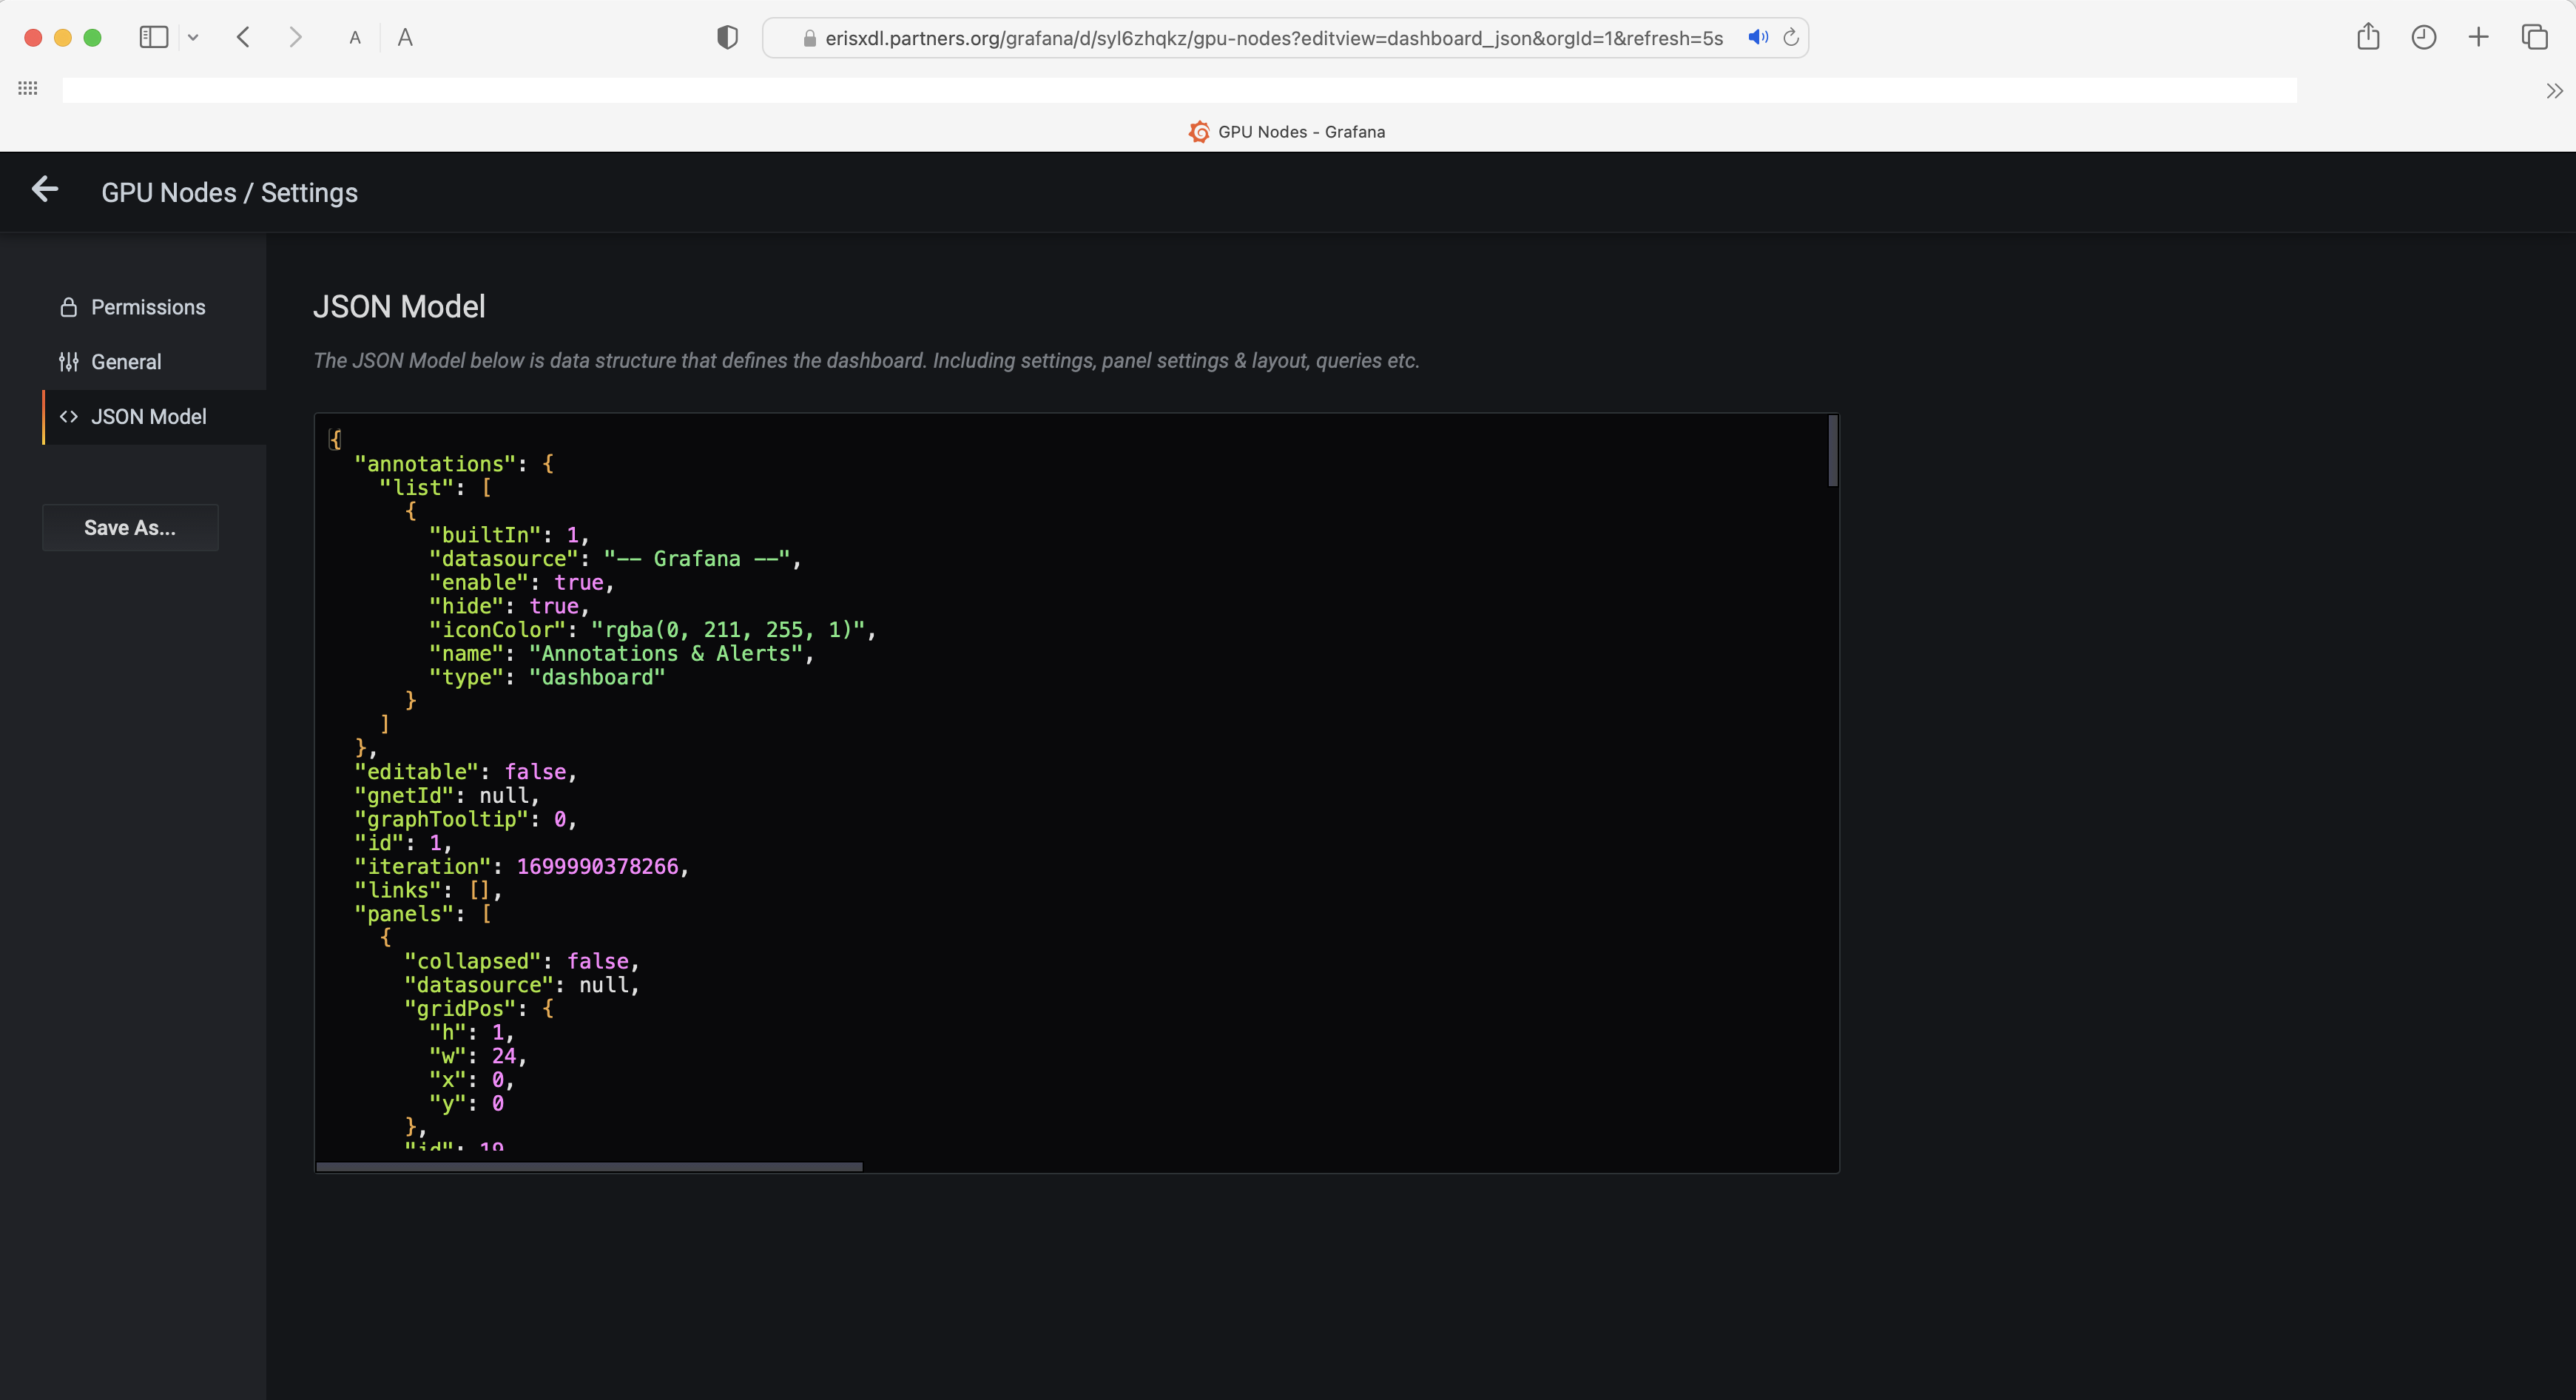The width and height of the screenshot is (2576, 1400).
Task: Select the GPU Nodes - Grafana tab
Action: (x=1287, y=132)
